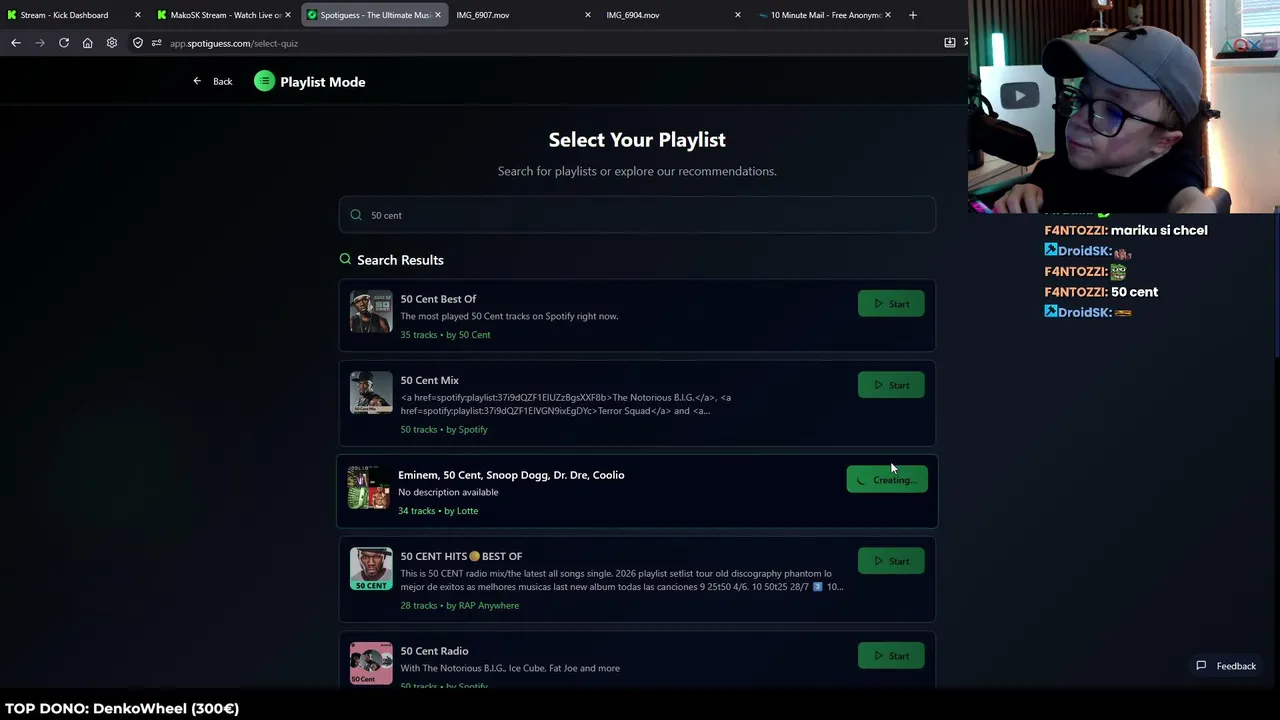Open the Feedback button

[x=1226, y=666]
